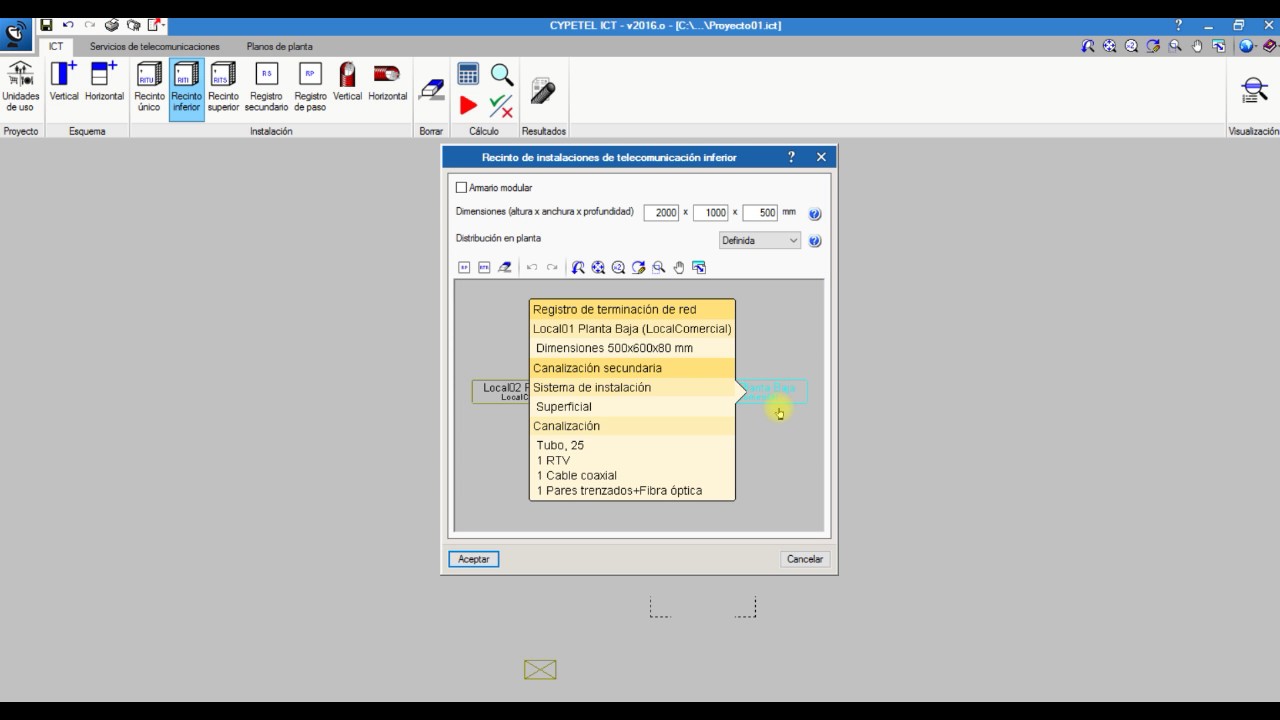
Task: Activate the eraser in the dialog toolbar
Action: 505,267
